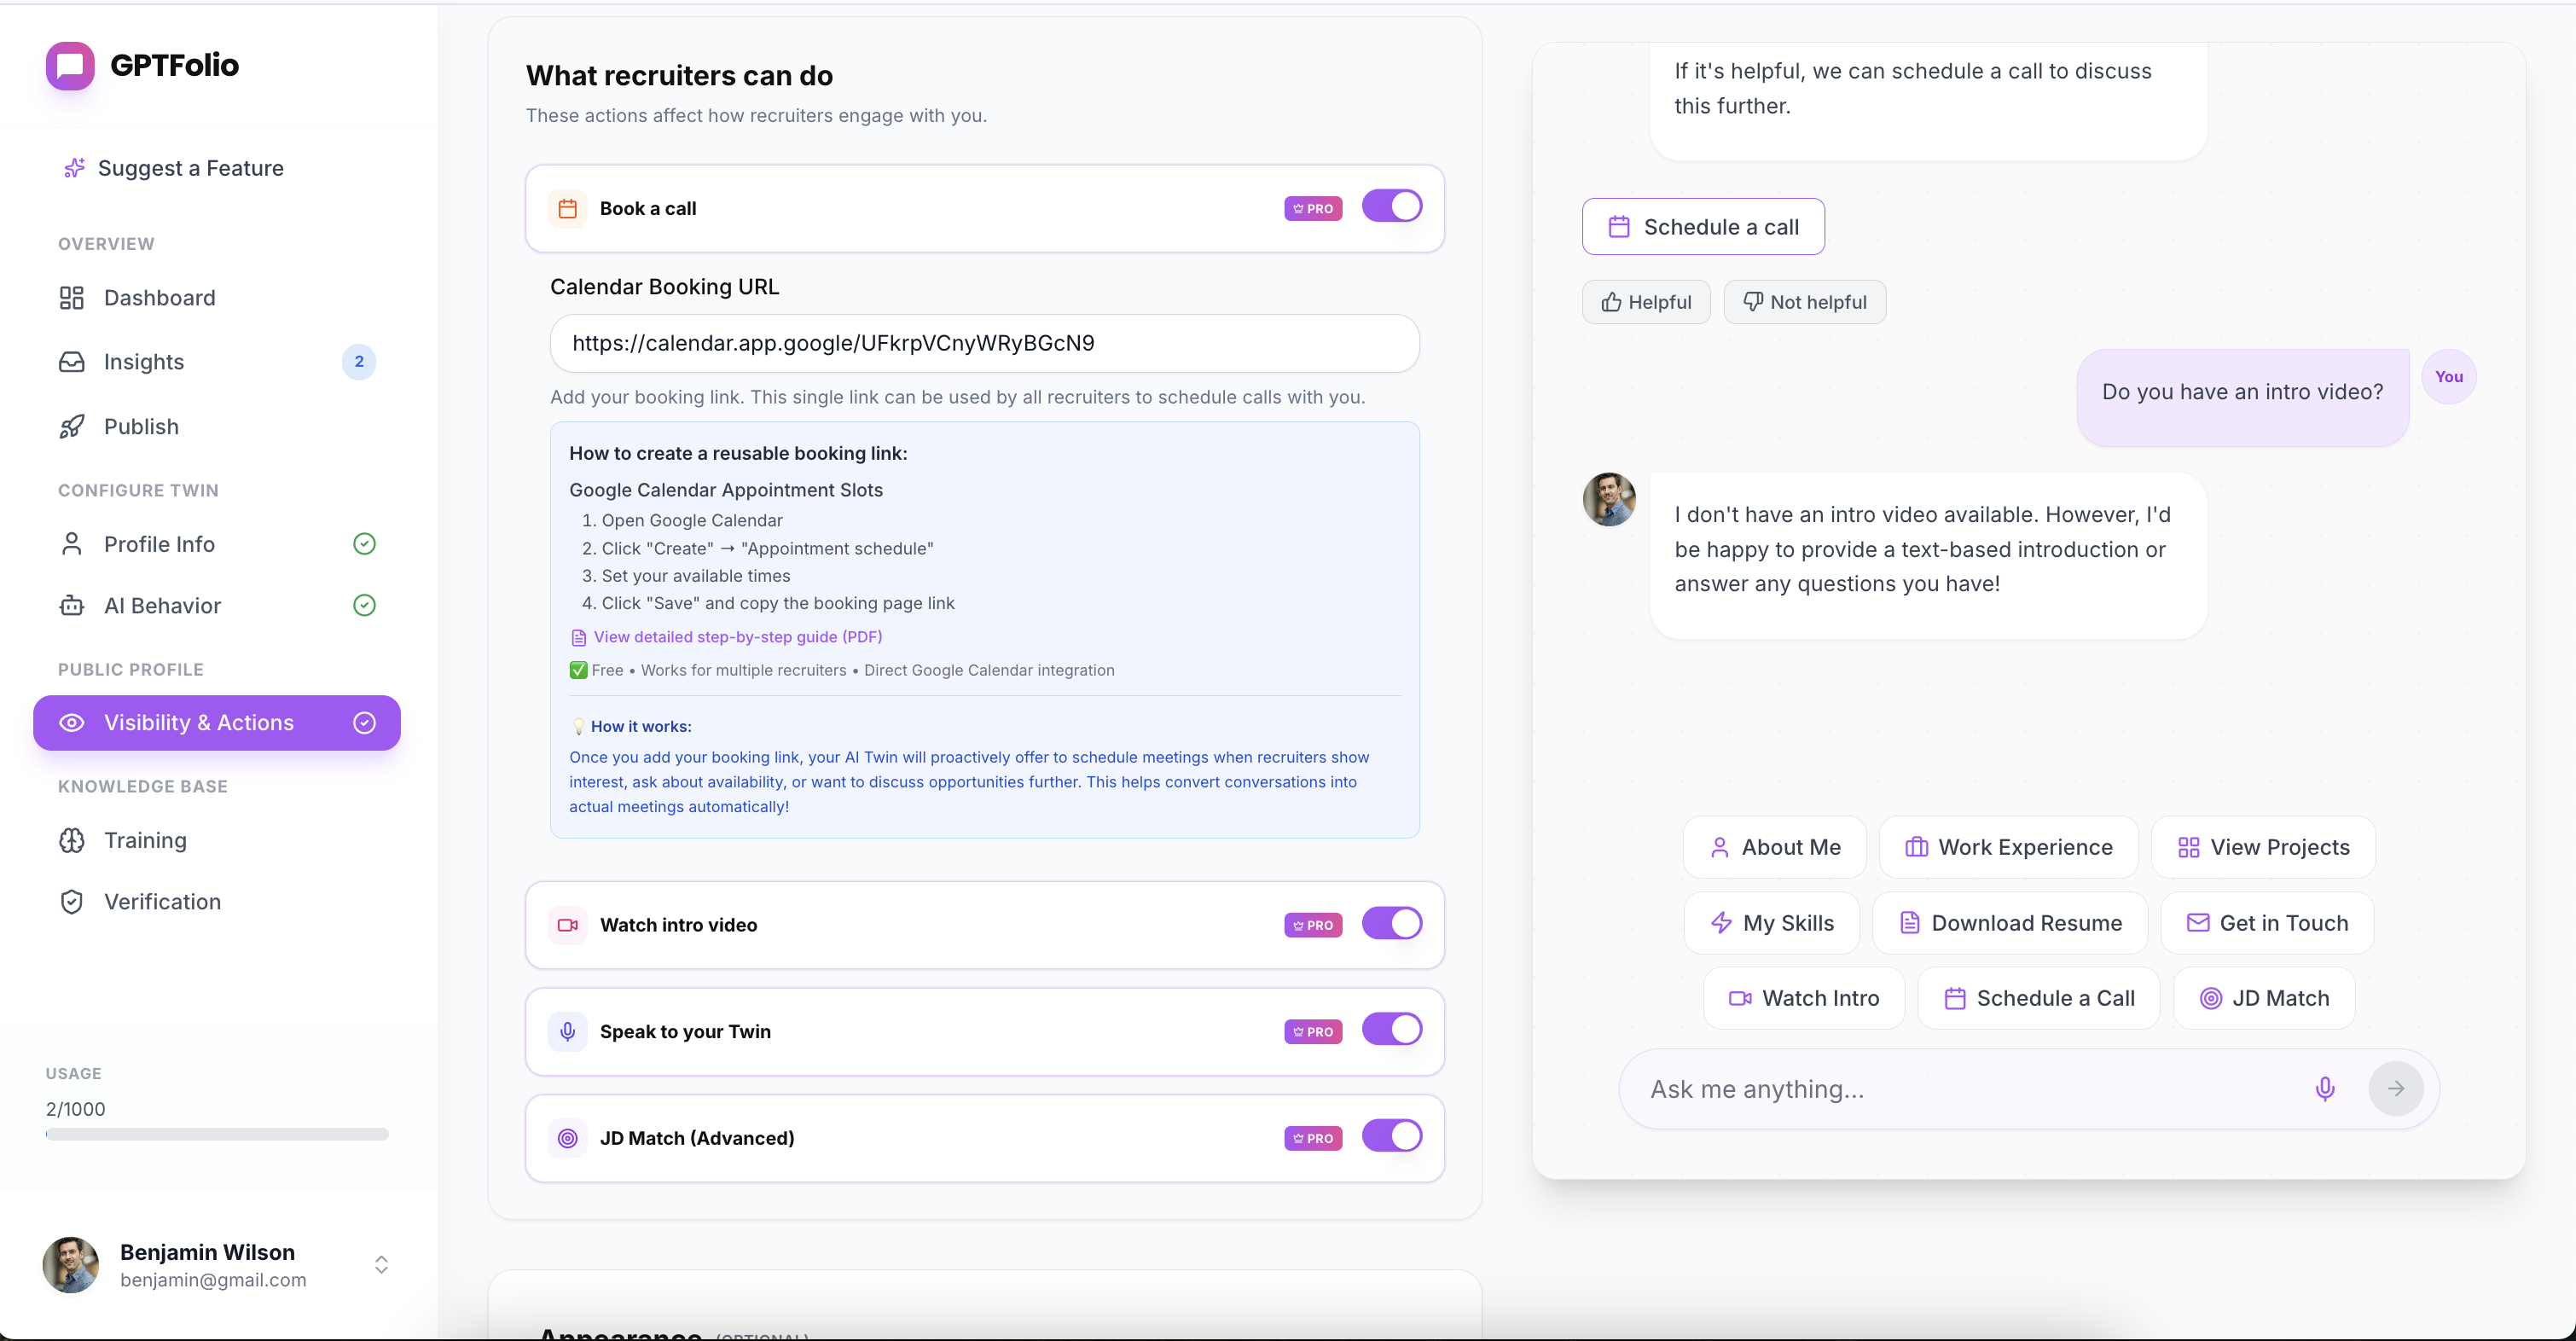Screen dimensions: 2576x1341
Task: Open the Insights menu item
Action: (144, 362)
